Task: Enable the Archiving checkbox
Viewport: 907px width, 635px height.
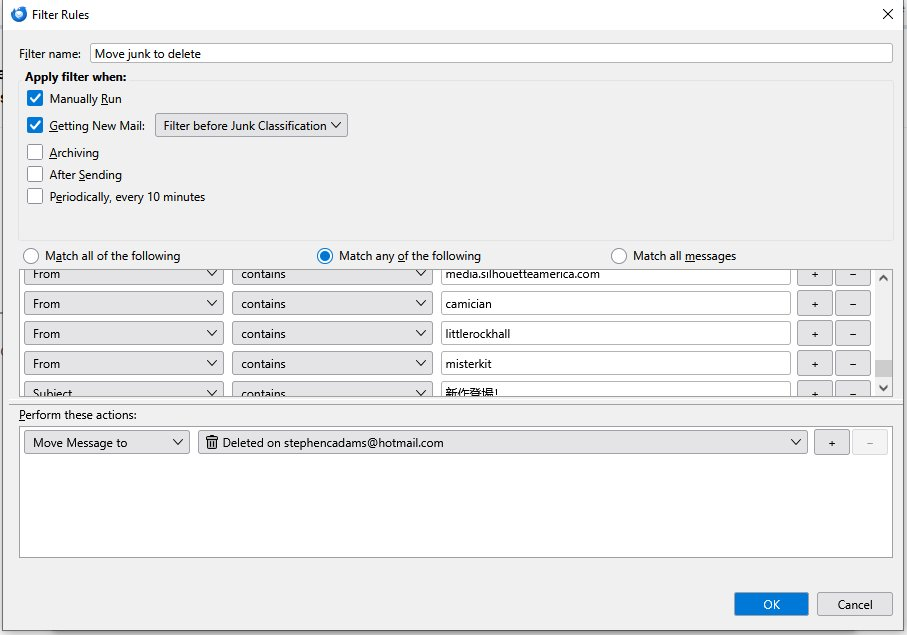Action: point(36,153)
